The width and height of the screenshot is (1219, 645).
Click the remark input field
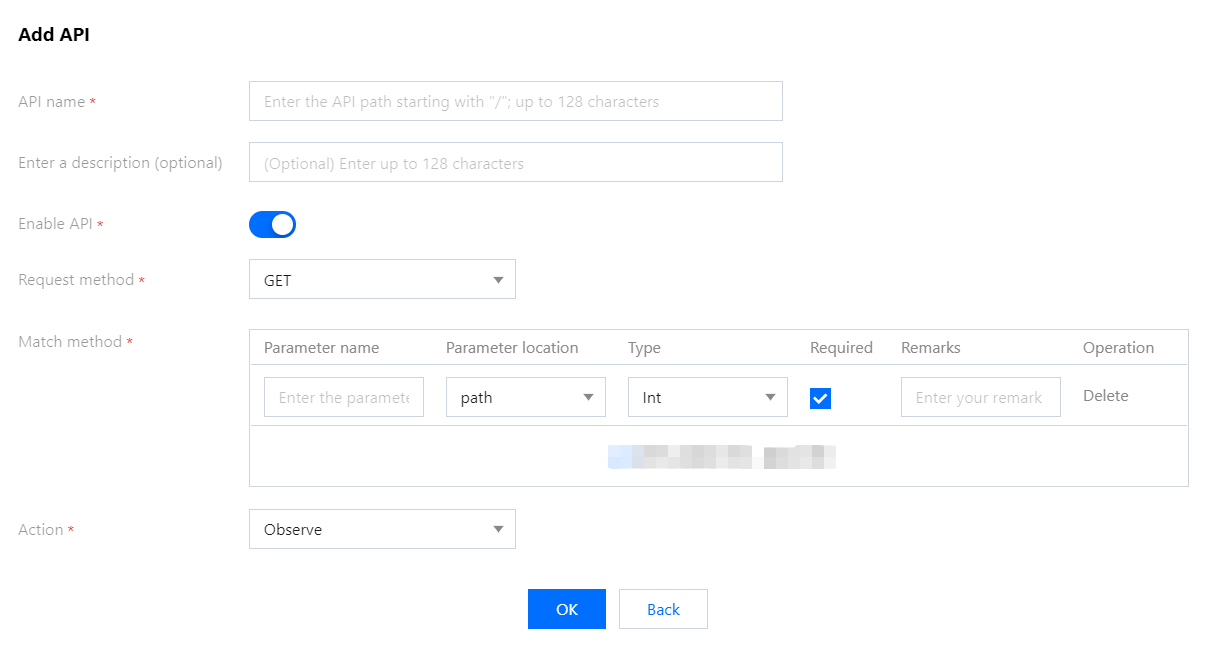980,397
